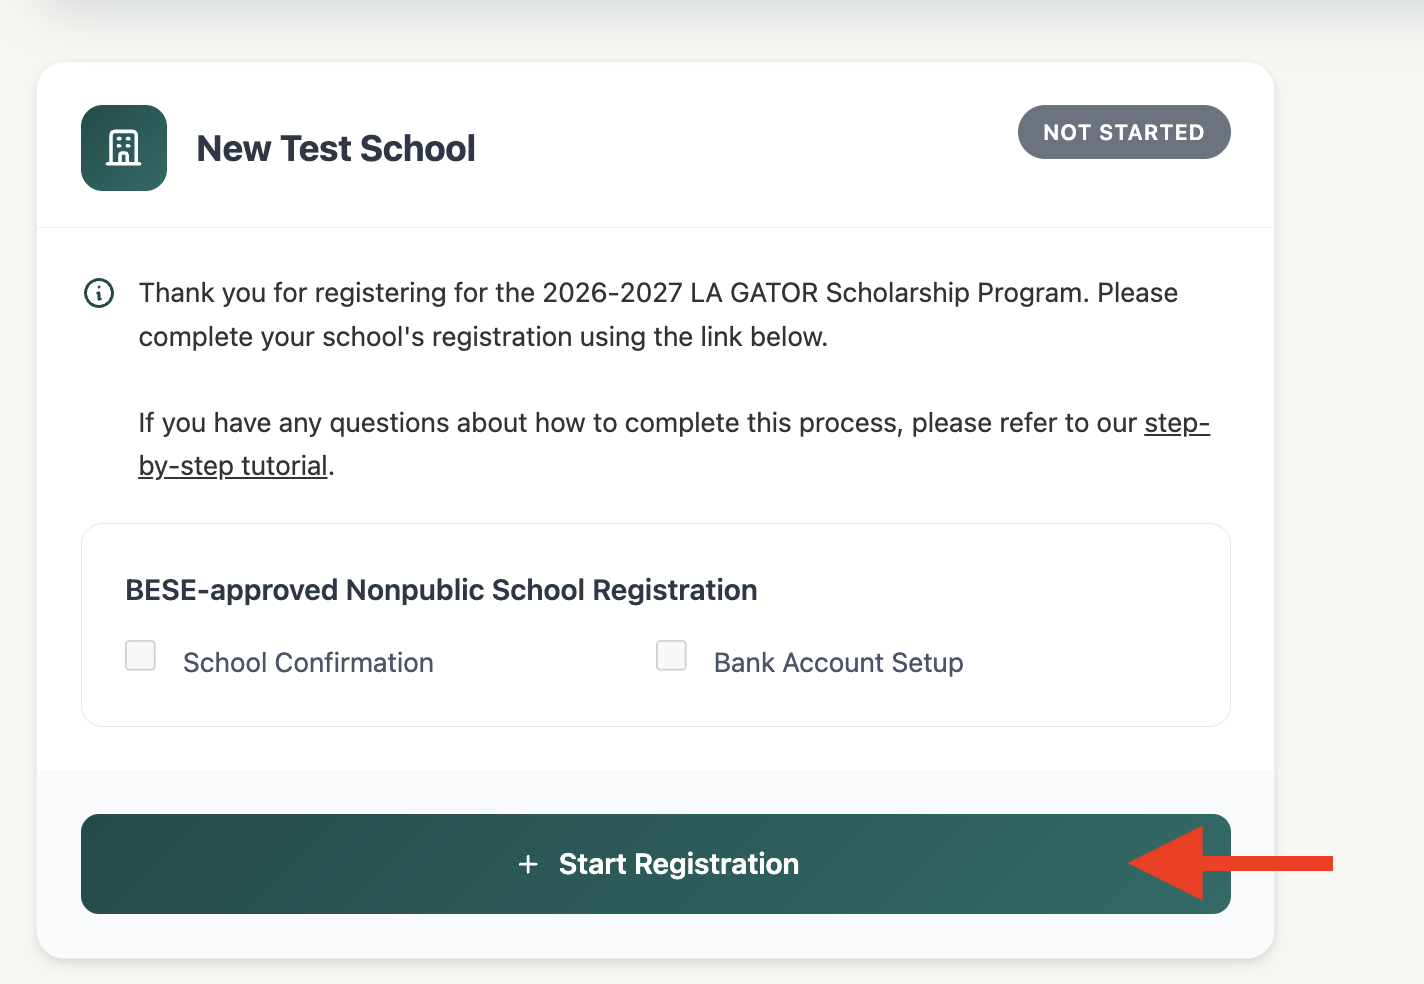
Task: Click the Thank you for registering paragraph
Action: tap(658, 314)
